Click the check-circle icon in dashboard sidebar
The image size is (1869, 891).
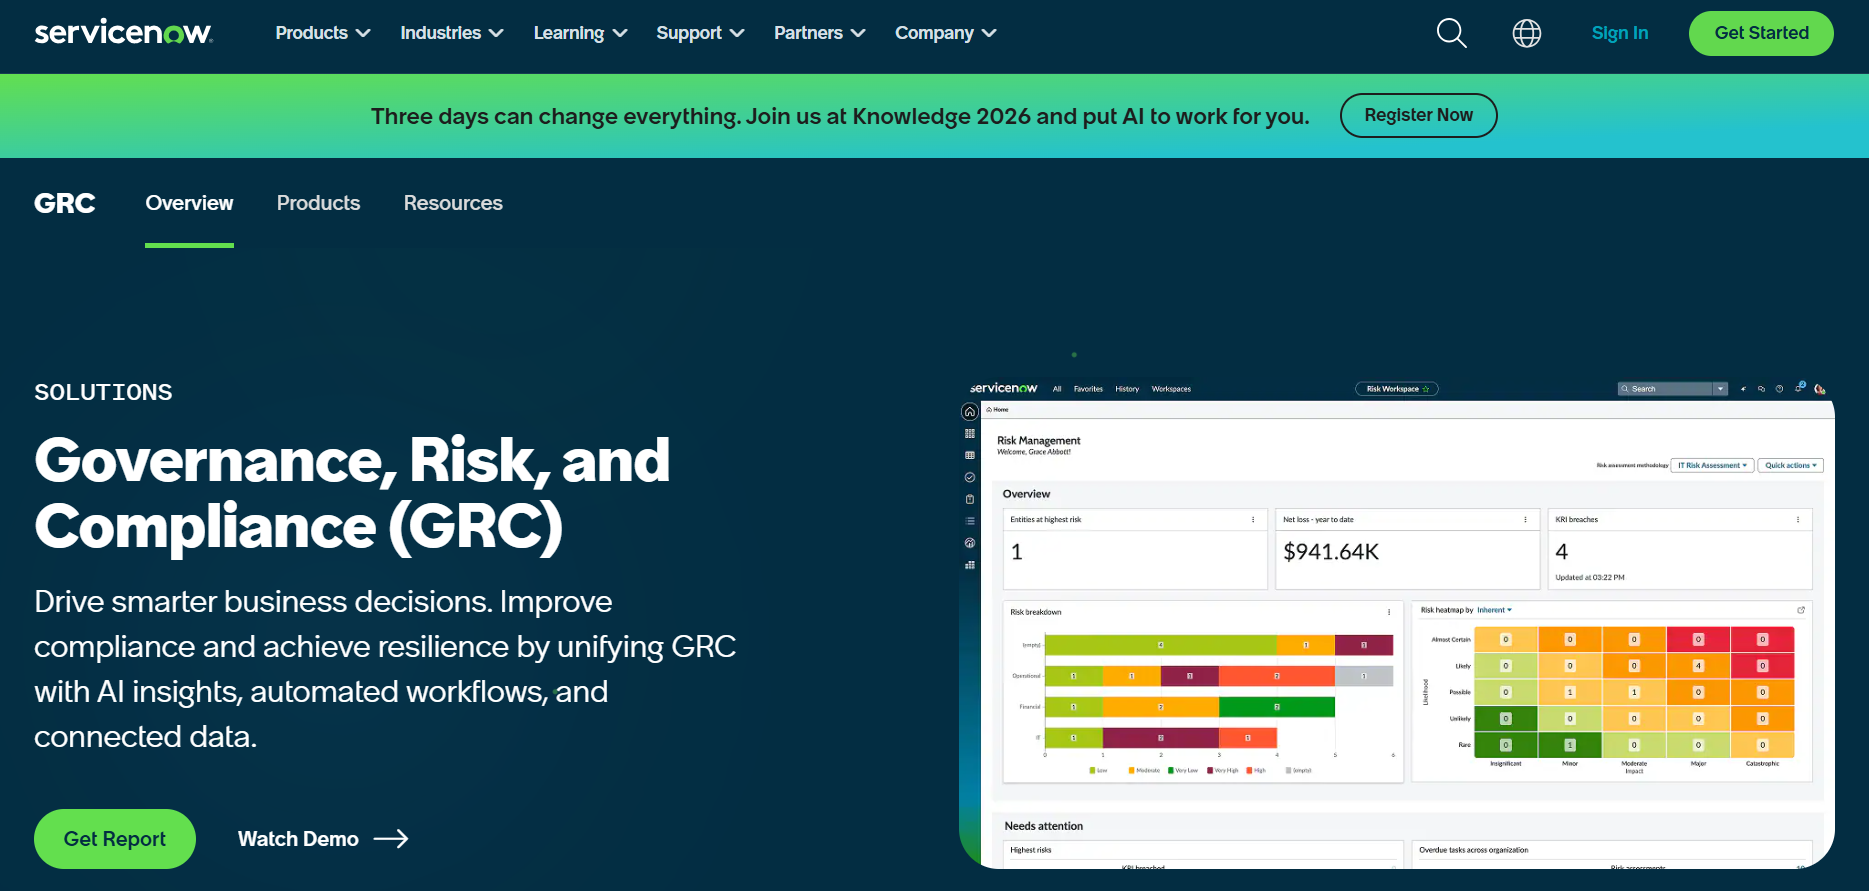969,477
